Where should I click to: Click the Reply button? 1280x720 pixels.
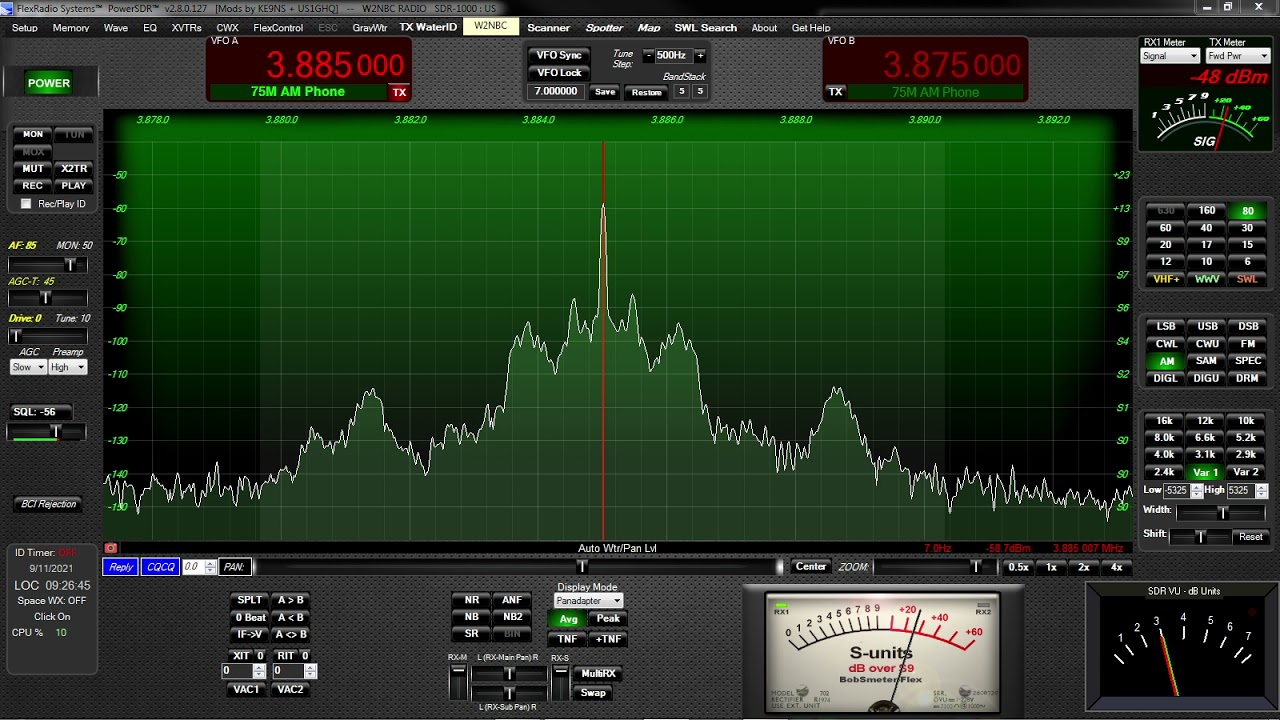click(x=121, y=567)
